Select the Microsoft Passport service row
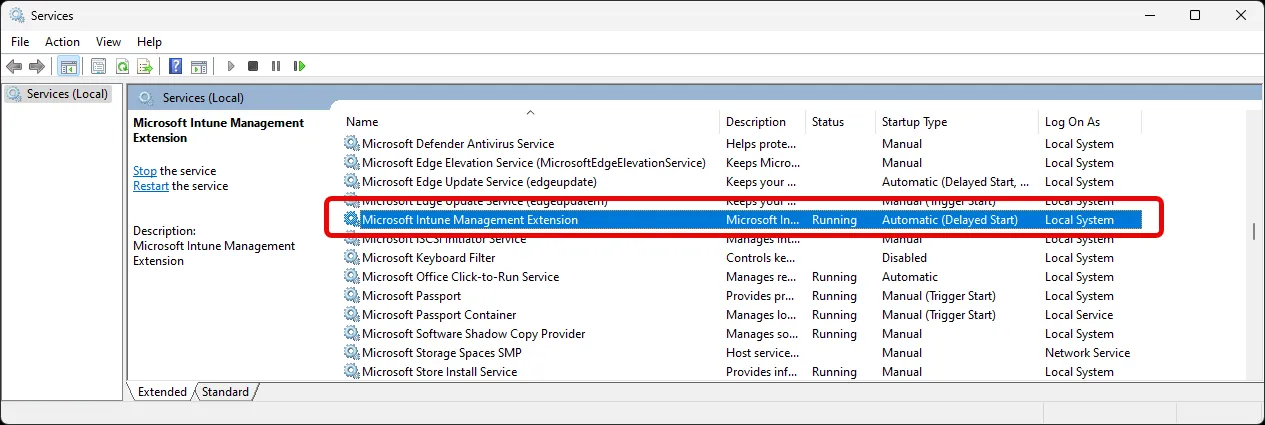The image size is (1265, 425). coord(742,296)
